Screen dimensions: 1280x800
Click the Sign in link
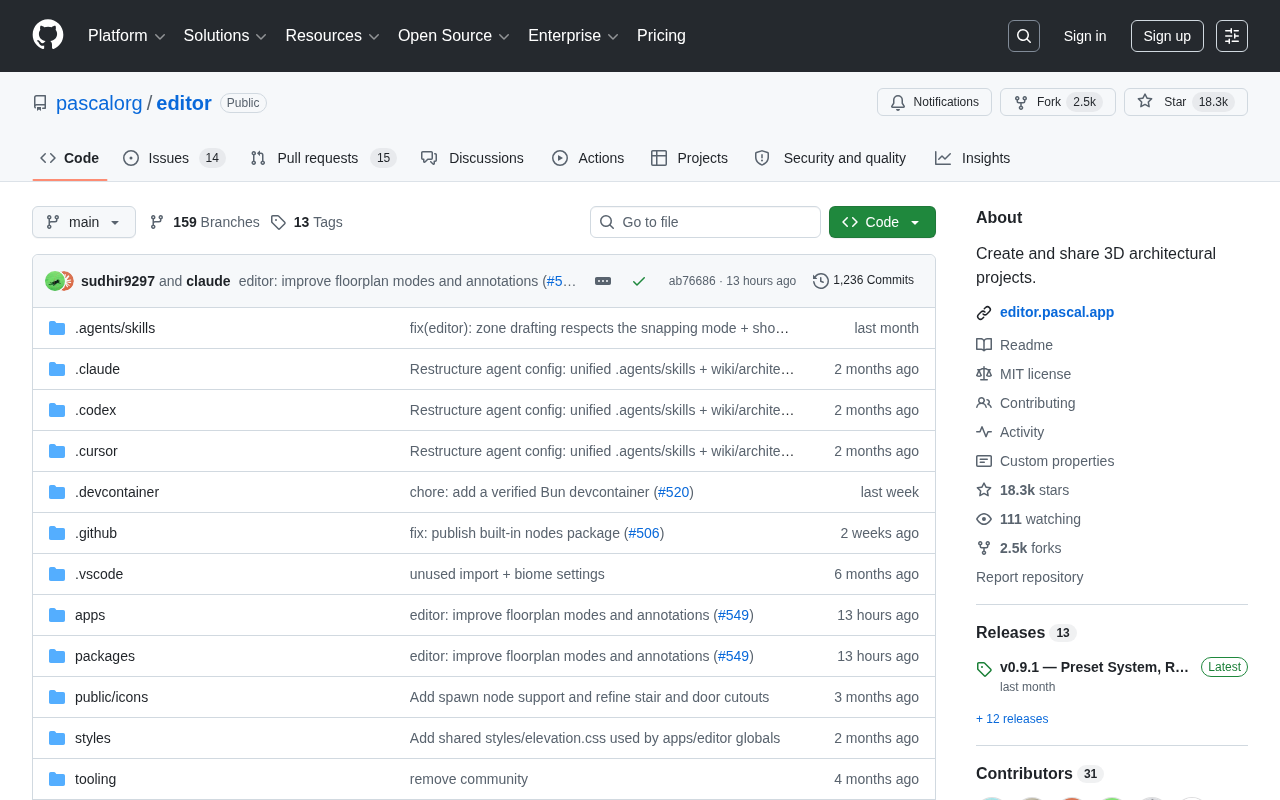(x=1085, y=36)
